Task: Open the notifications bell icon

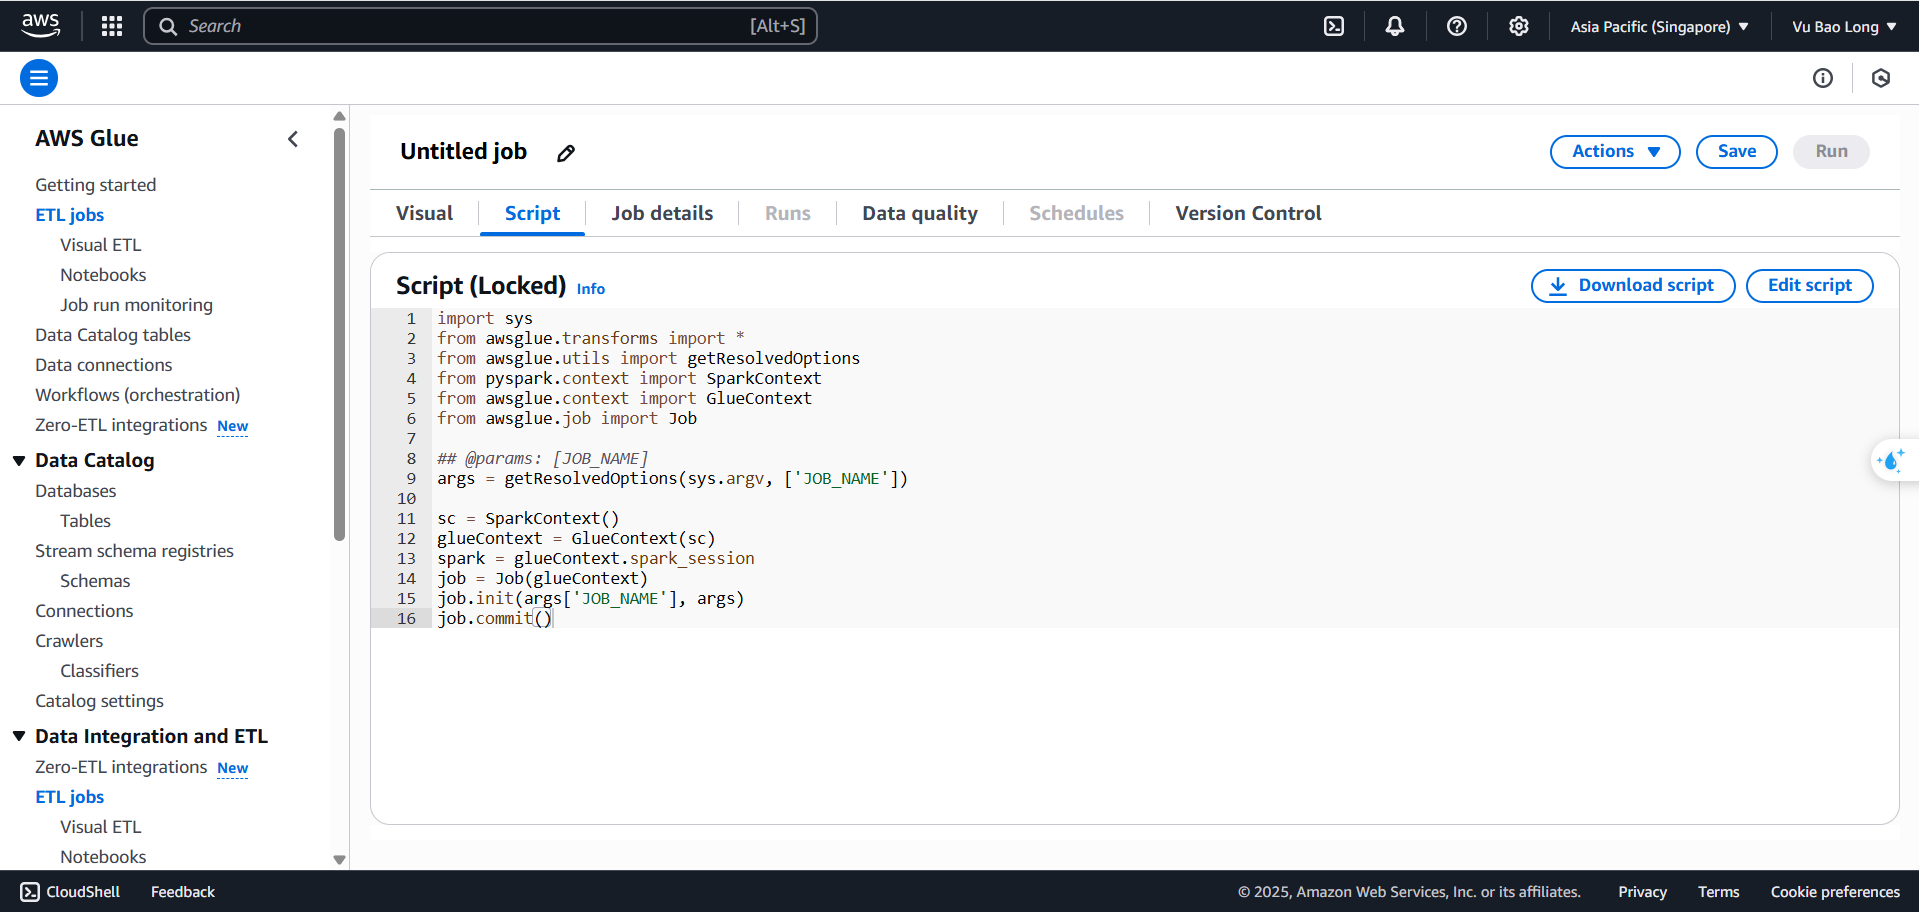Action: click(x=1395, y=26)
